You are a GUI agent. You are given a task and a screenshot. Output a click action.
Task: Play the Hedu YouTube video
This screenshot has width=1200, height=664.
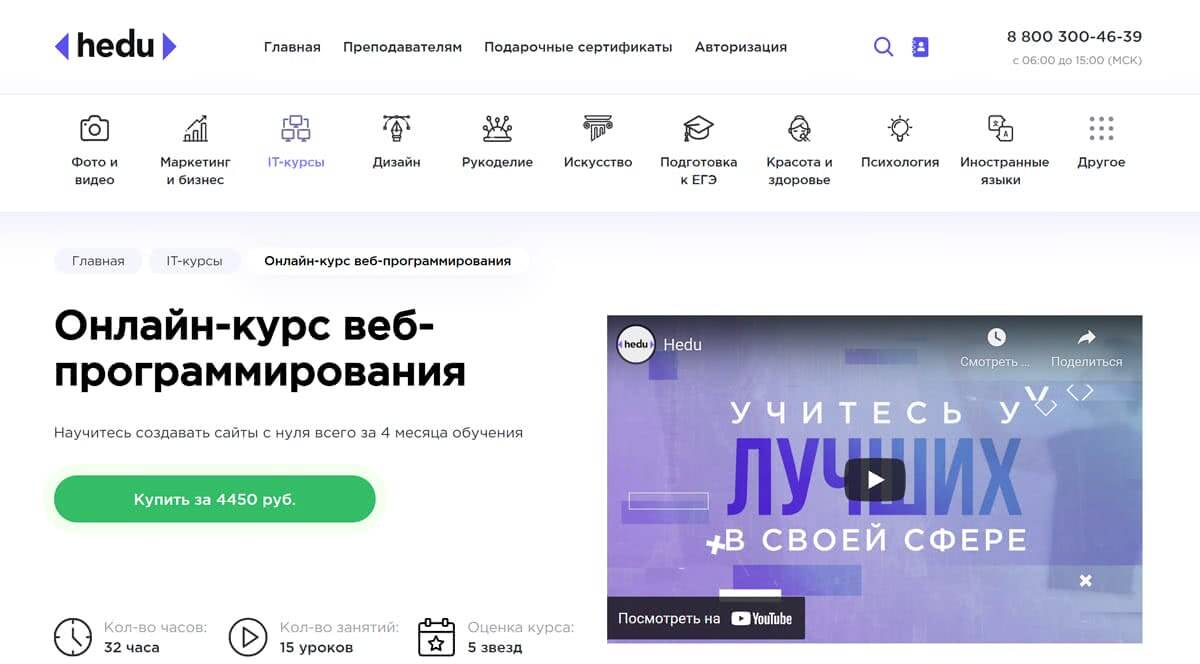point(875,479)
